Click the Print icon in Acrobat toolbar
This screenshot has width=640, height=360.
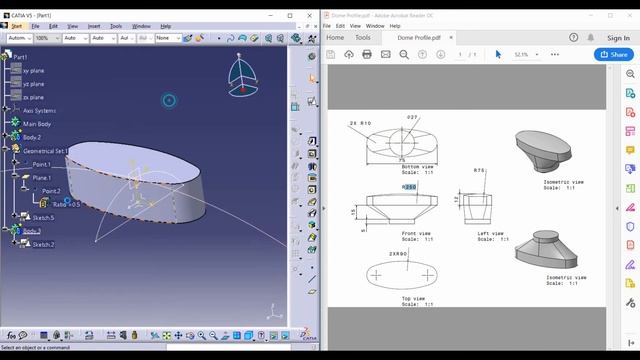(367, 54)
